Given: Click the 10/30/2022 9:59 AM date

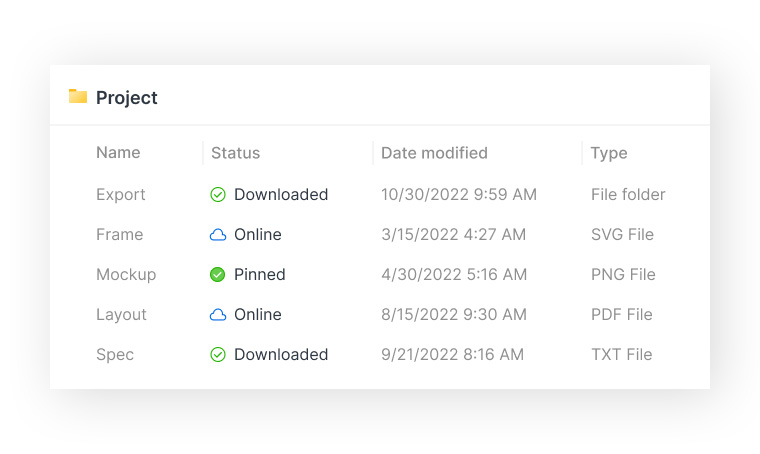Looking at the screenshot, I should click(x=459, y=195).
